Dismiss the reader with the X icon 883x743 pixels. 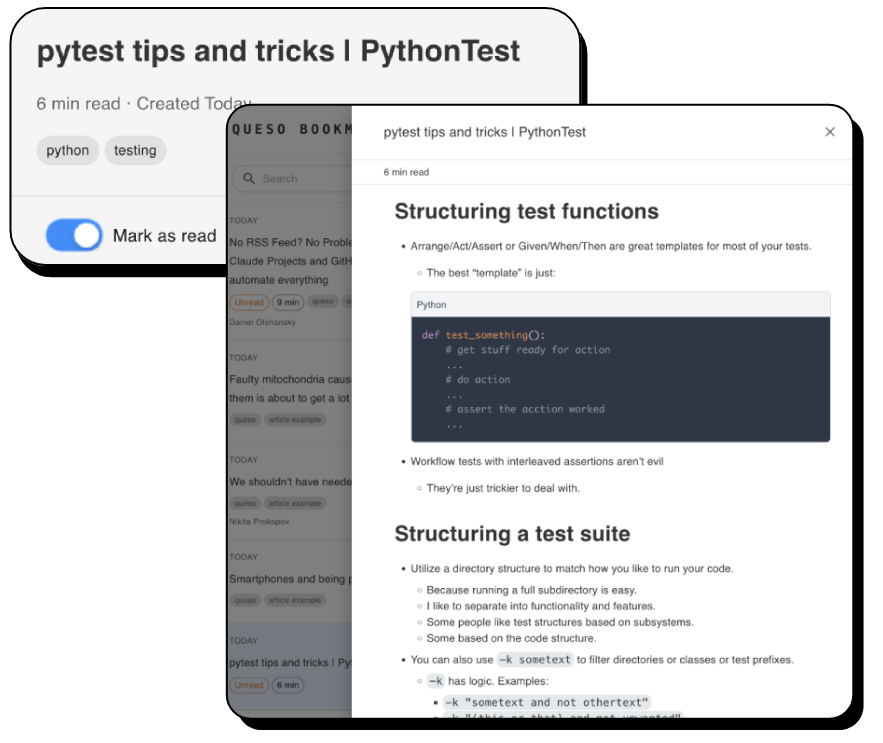click(x=830, y=131)
